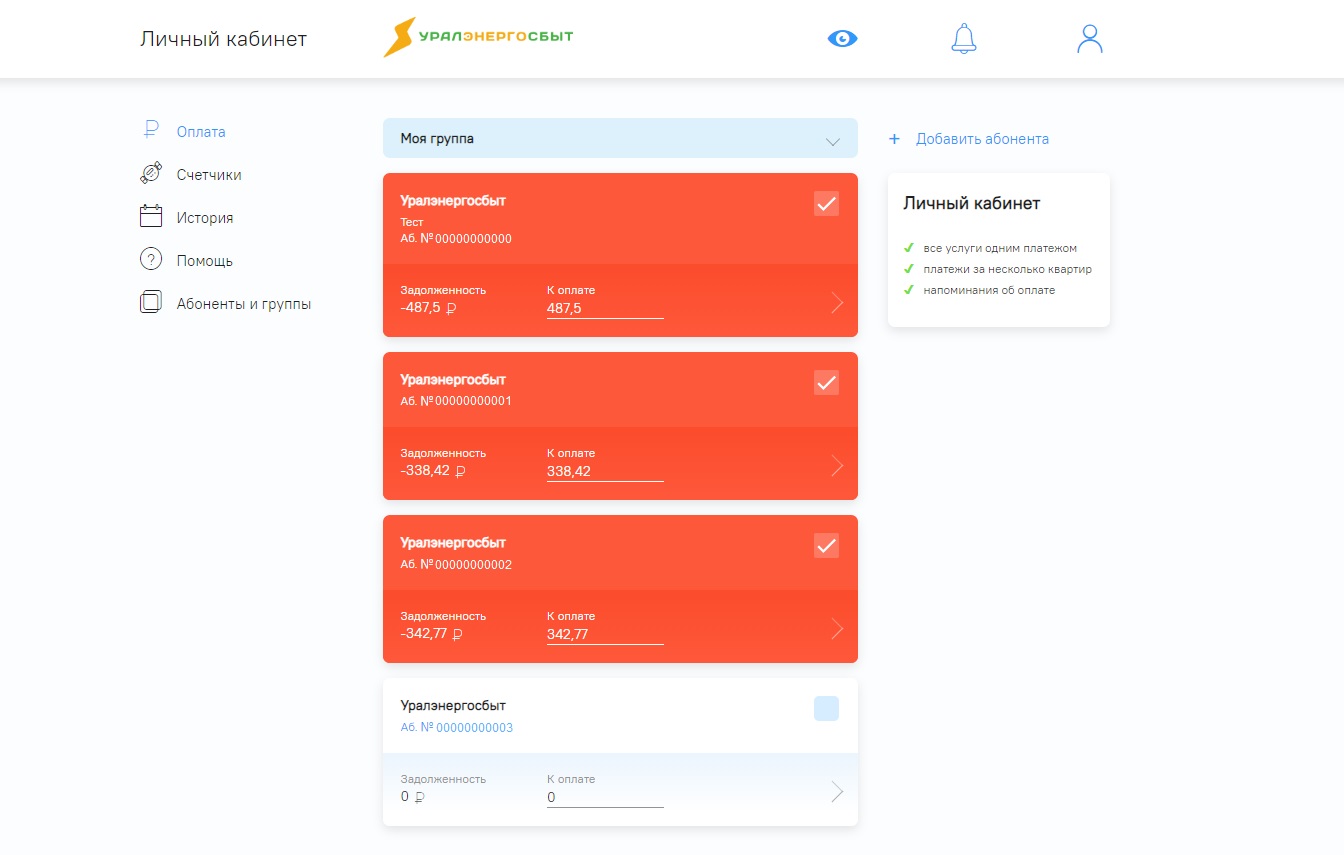Click payment amount field 338,42
1344x855 pixels.
tap(605, 472)
